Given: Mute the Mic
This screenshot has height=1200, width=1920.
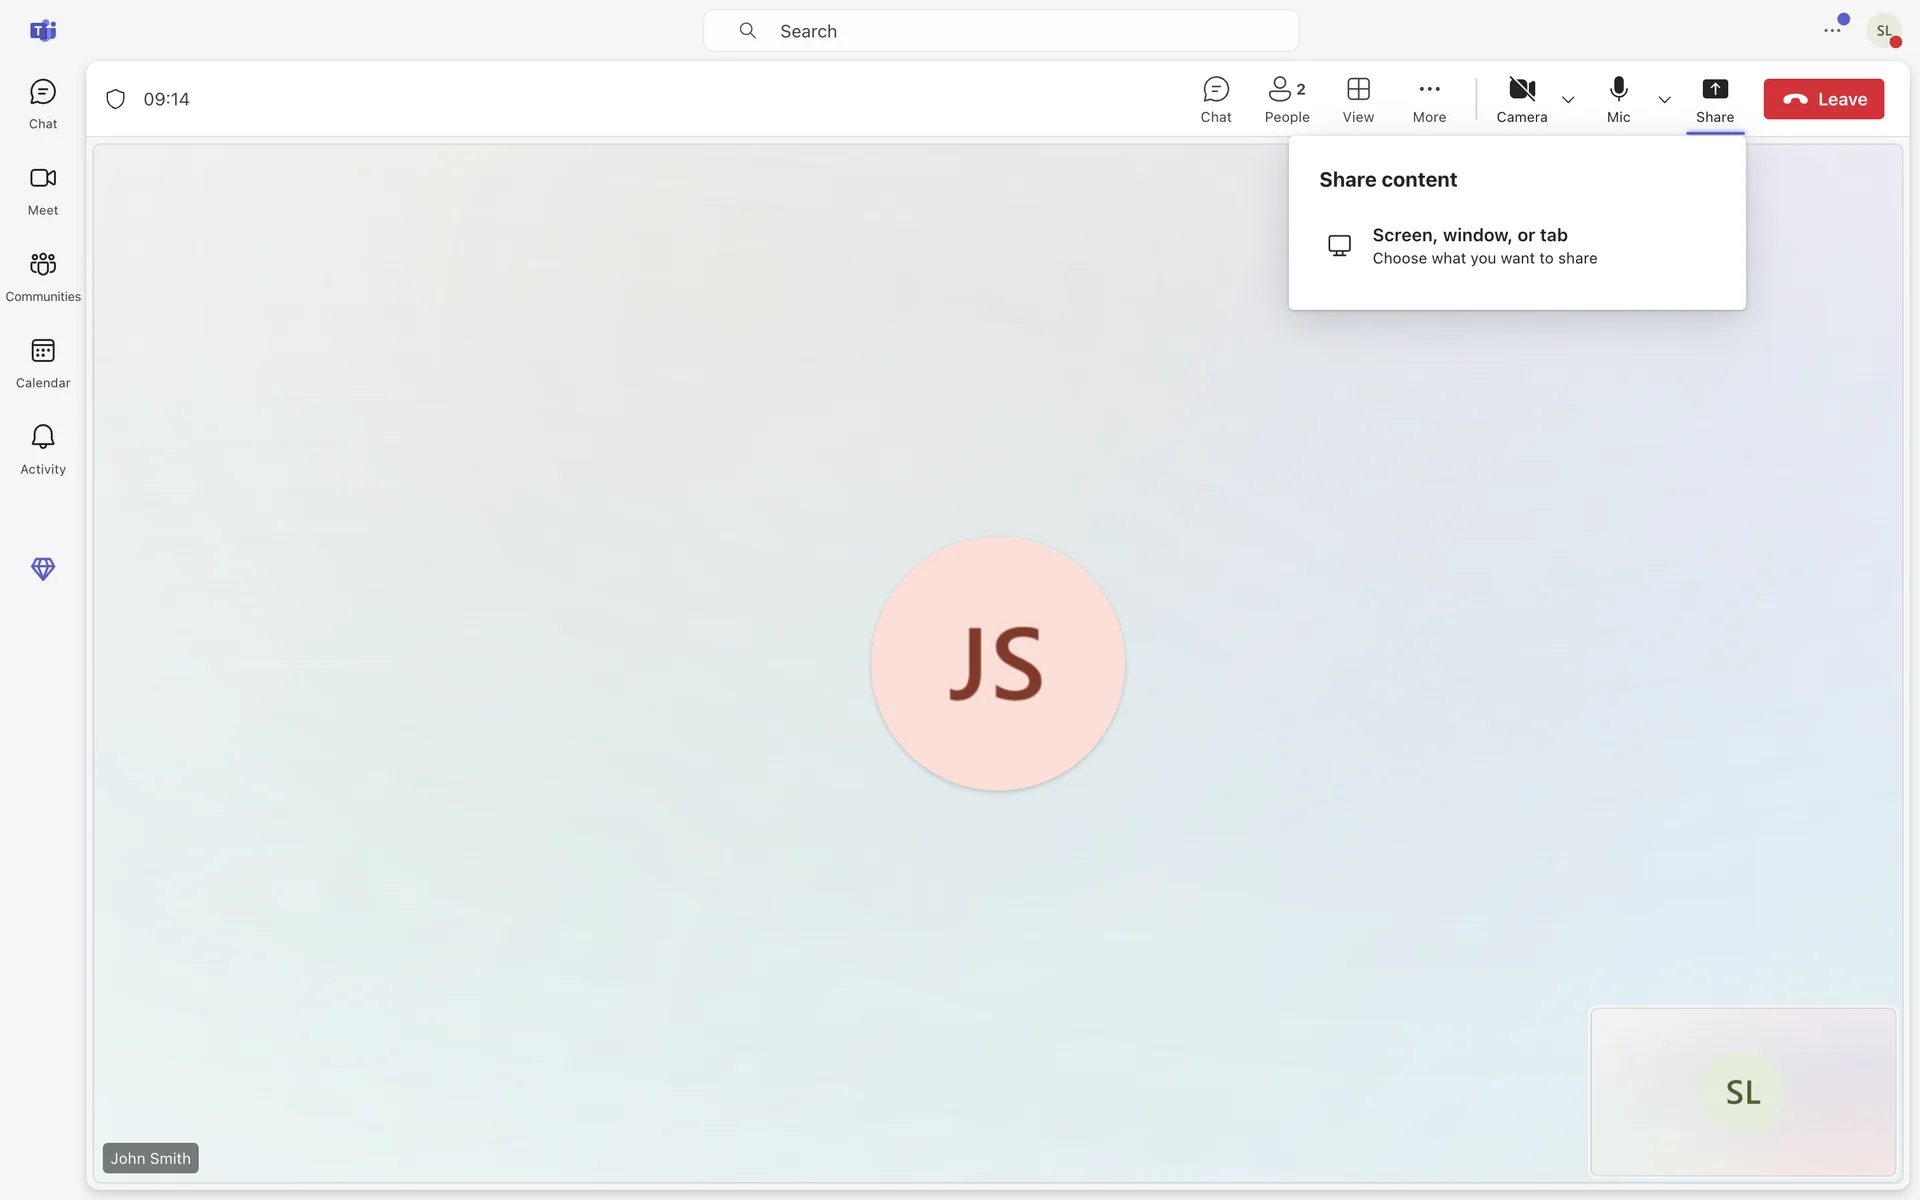Looking at the screenshot, I should click(x=1618, y=99).
